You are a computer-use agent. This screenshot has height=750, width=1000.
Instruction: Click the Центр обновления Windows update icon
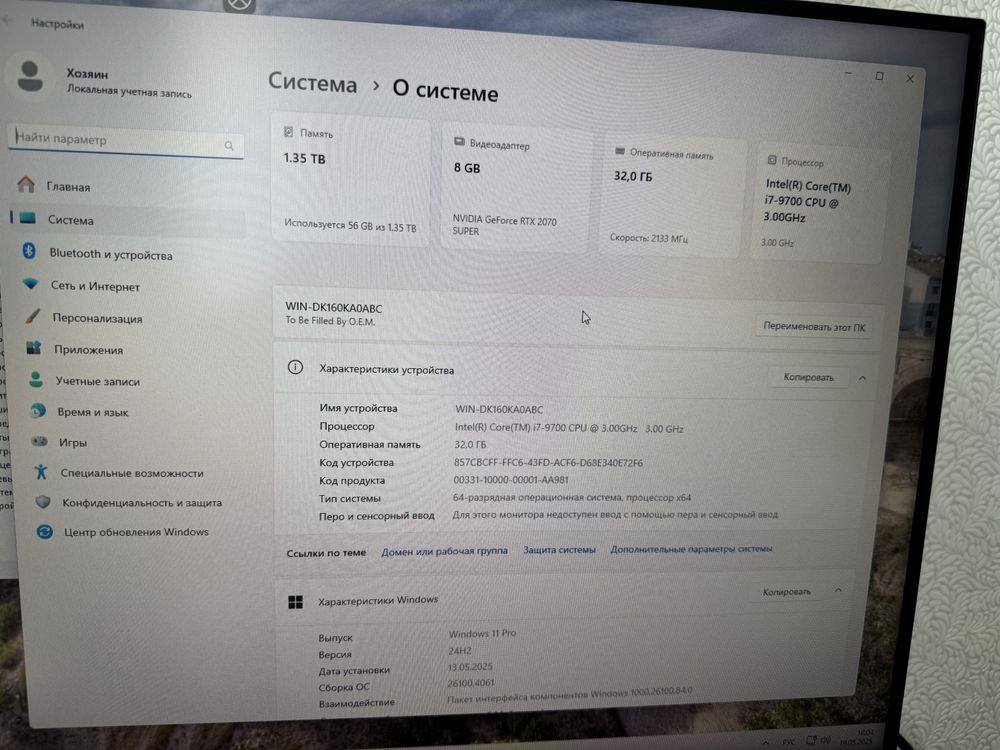click(x=45, y=531)
